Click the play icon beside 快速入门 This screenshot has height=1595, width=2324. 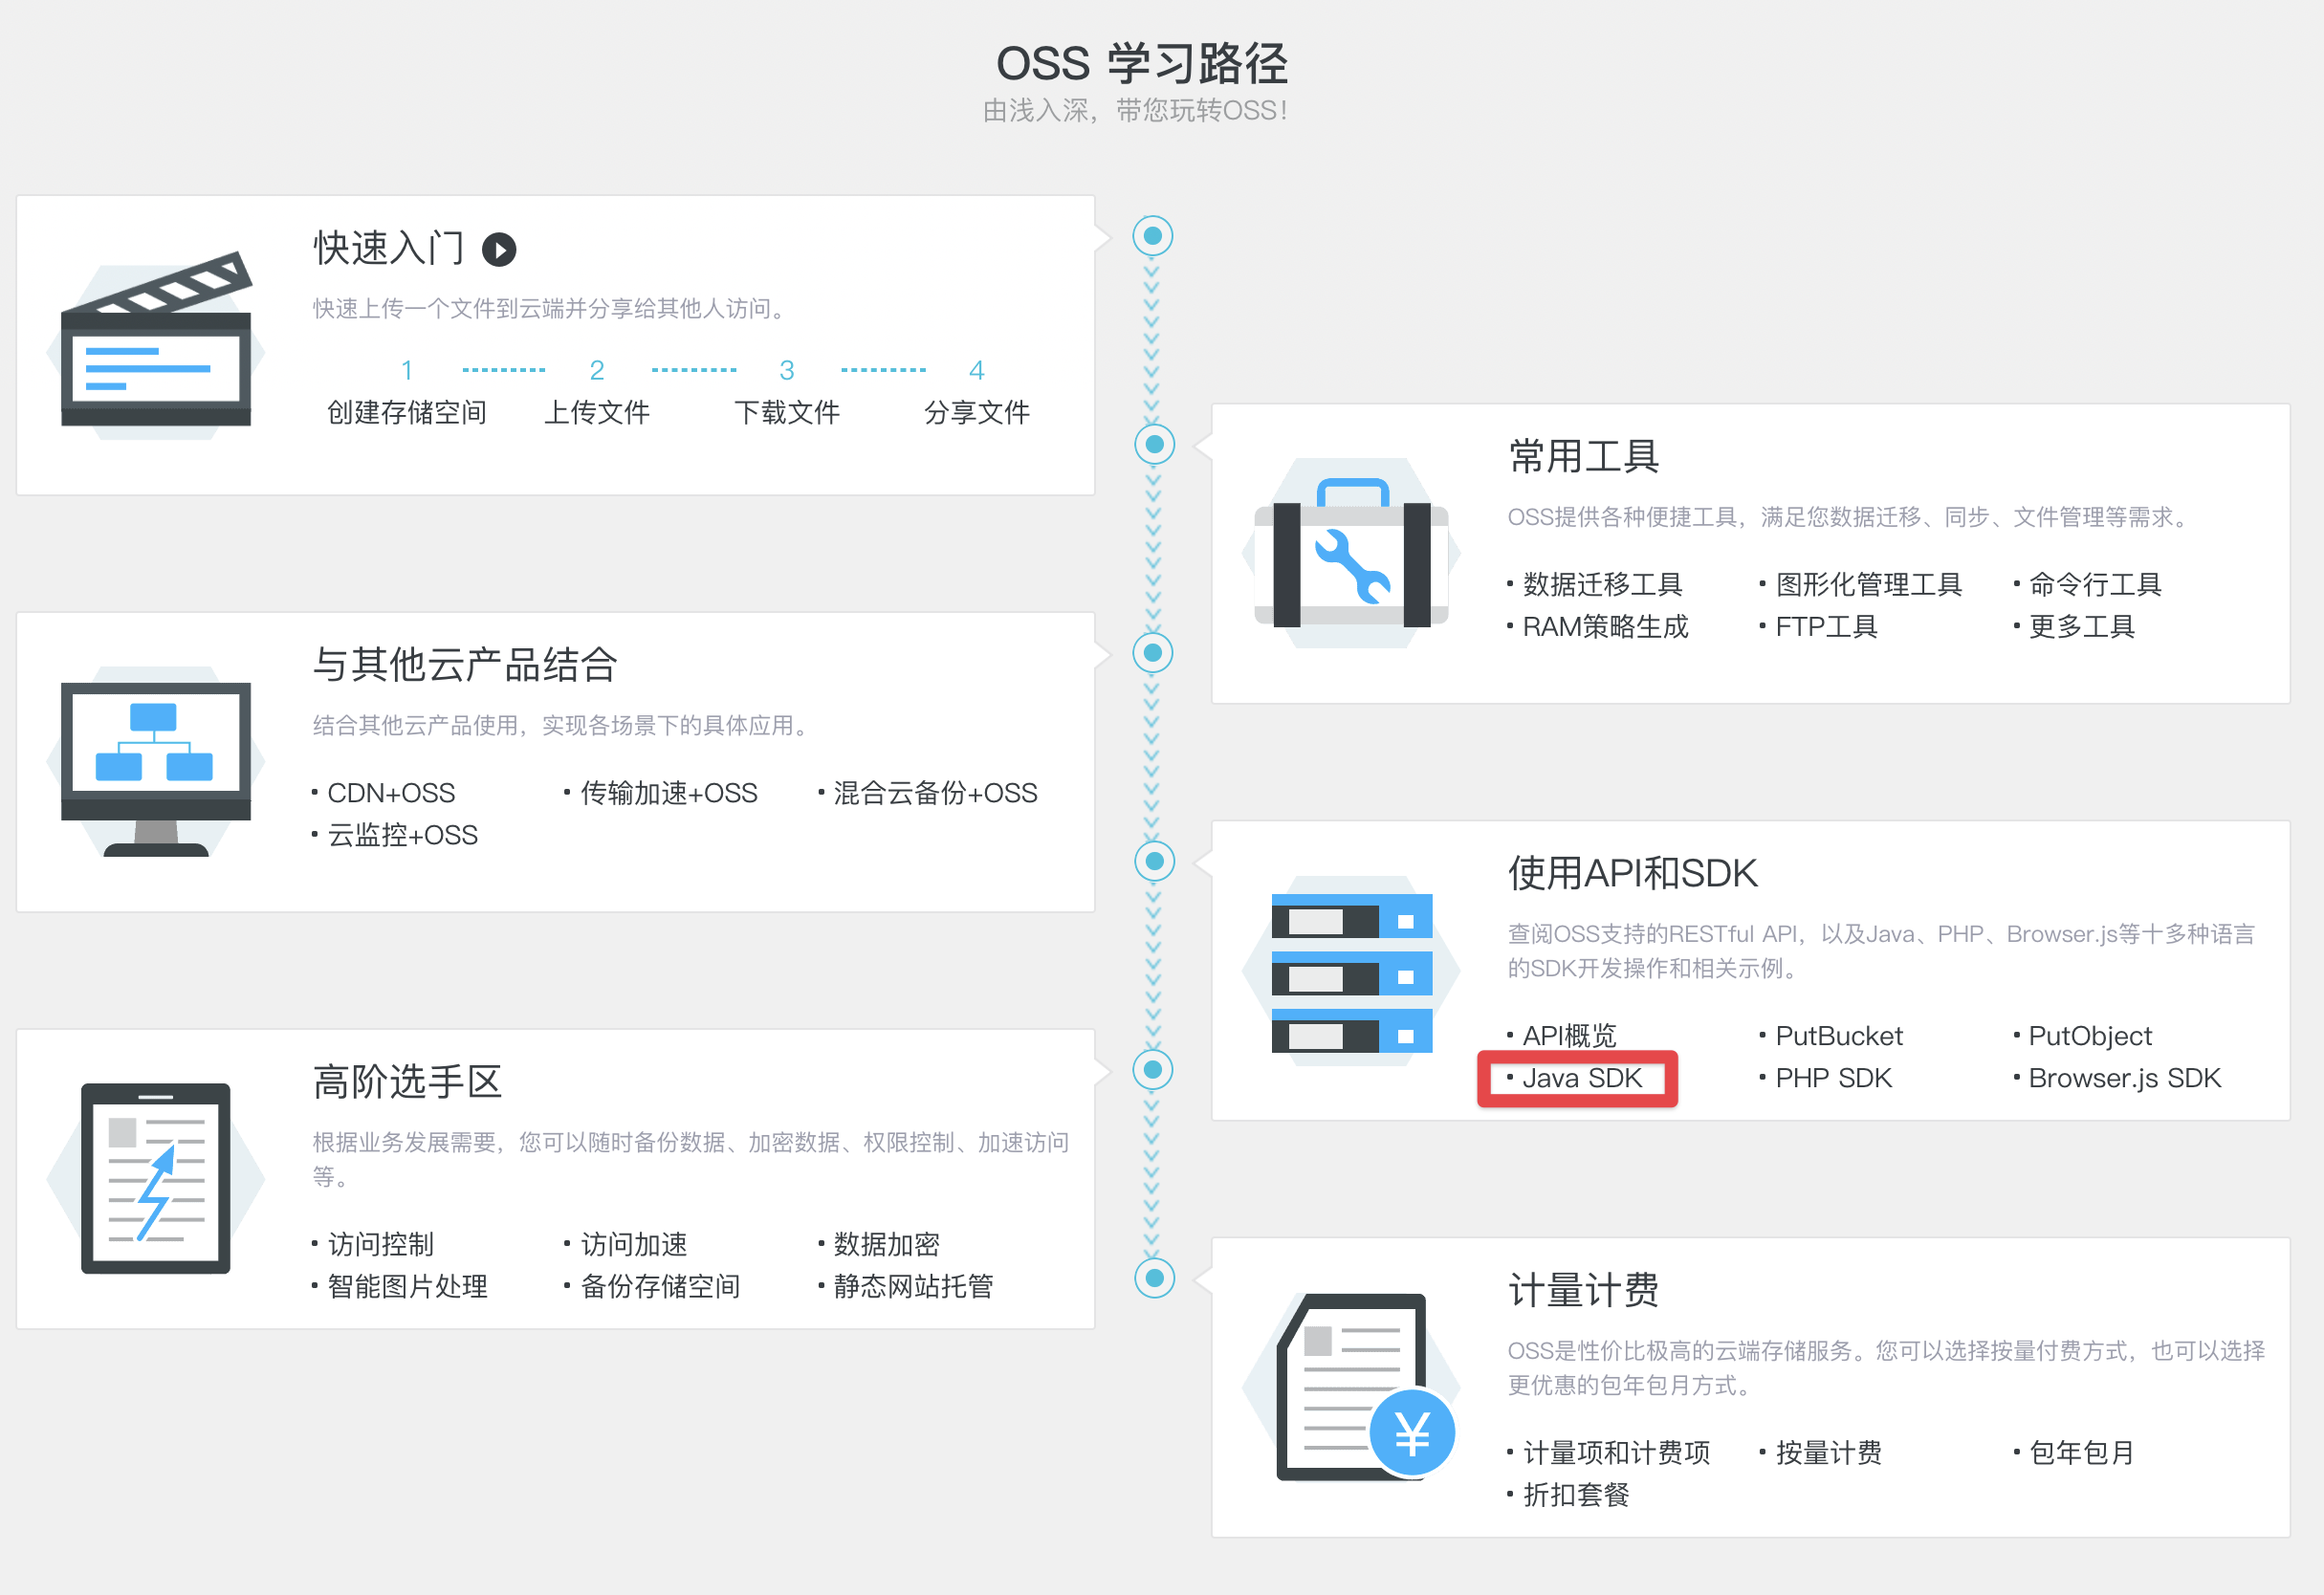499,249
